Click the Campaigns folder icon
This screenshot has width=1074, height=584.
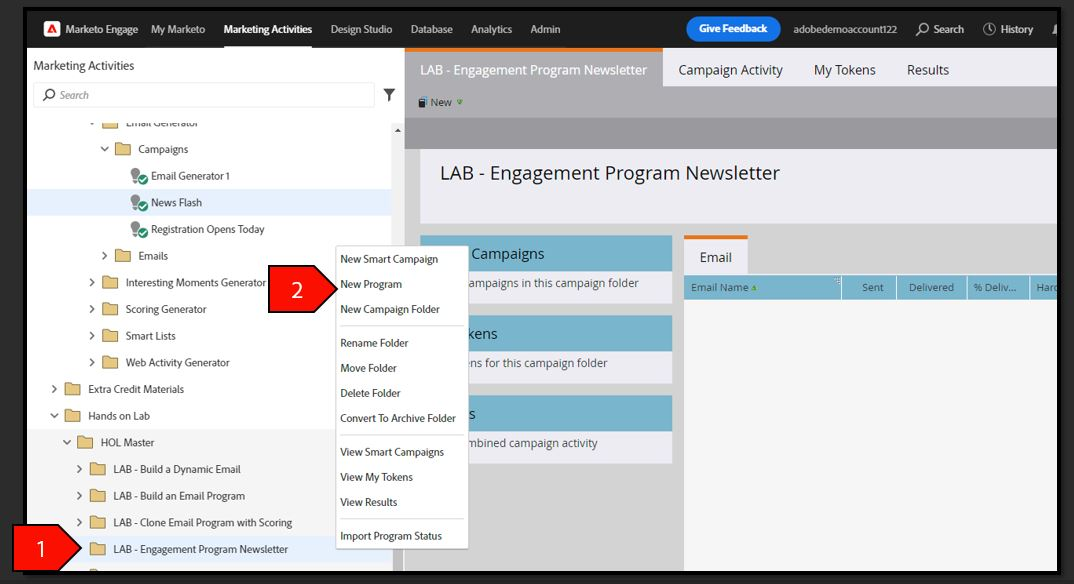pos(123,149)
